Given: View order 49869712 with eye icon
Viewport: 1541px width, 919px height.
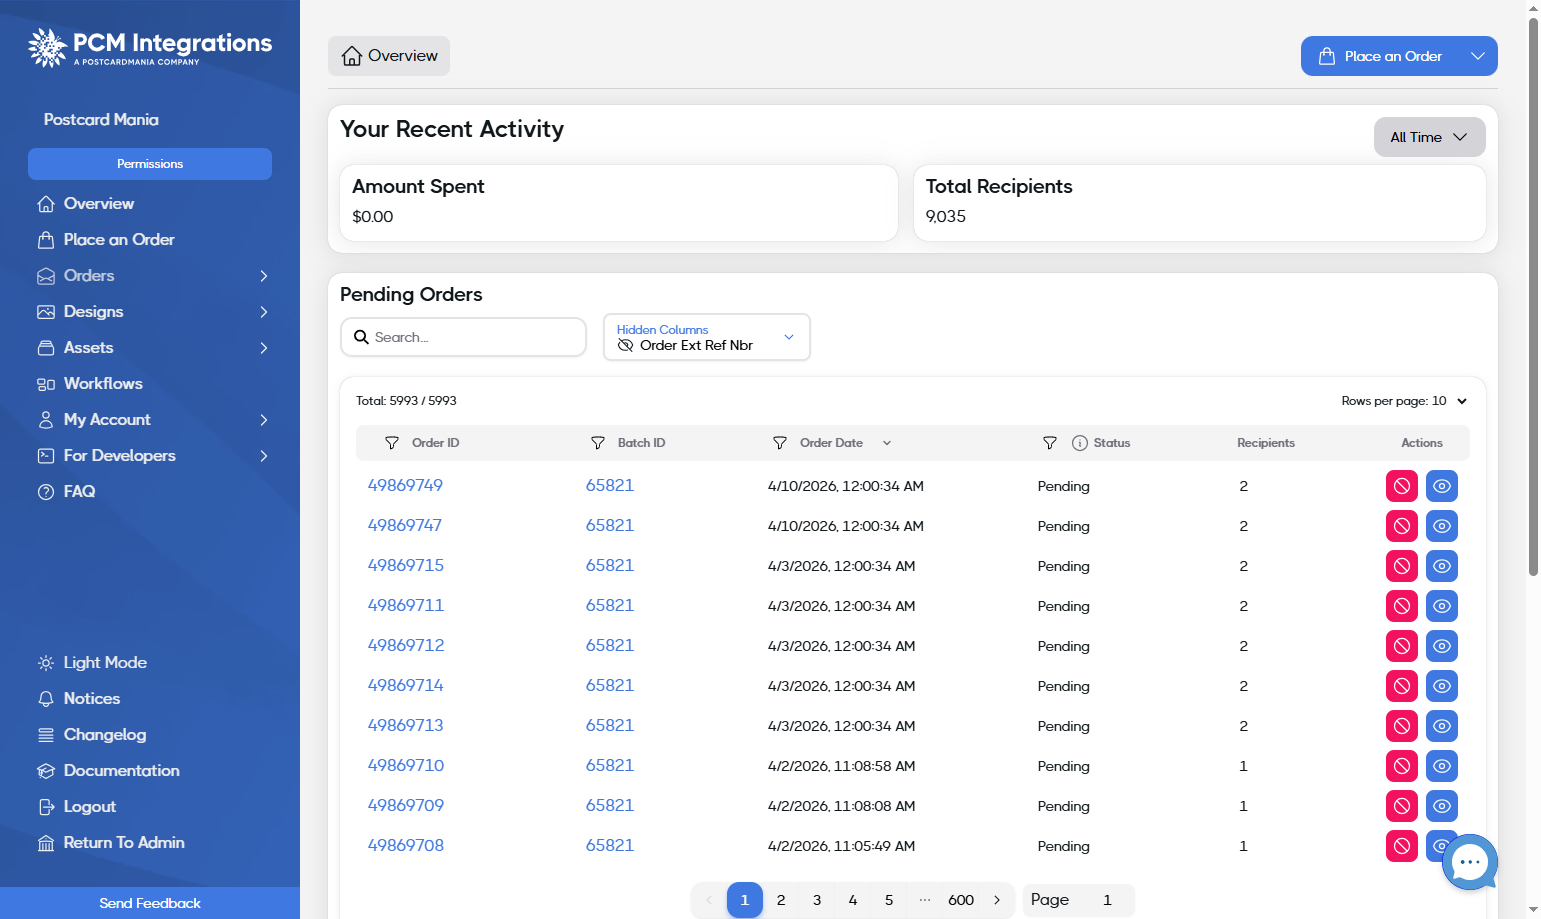Looking at the screenshot, I should coord(1442,646).
